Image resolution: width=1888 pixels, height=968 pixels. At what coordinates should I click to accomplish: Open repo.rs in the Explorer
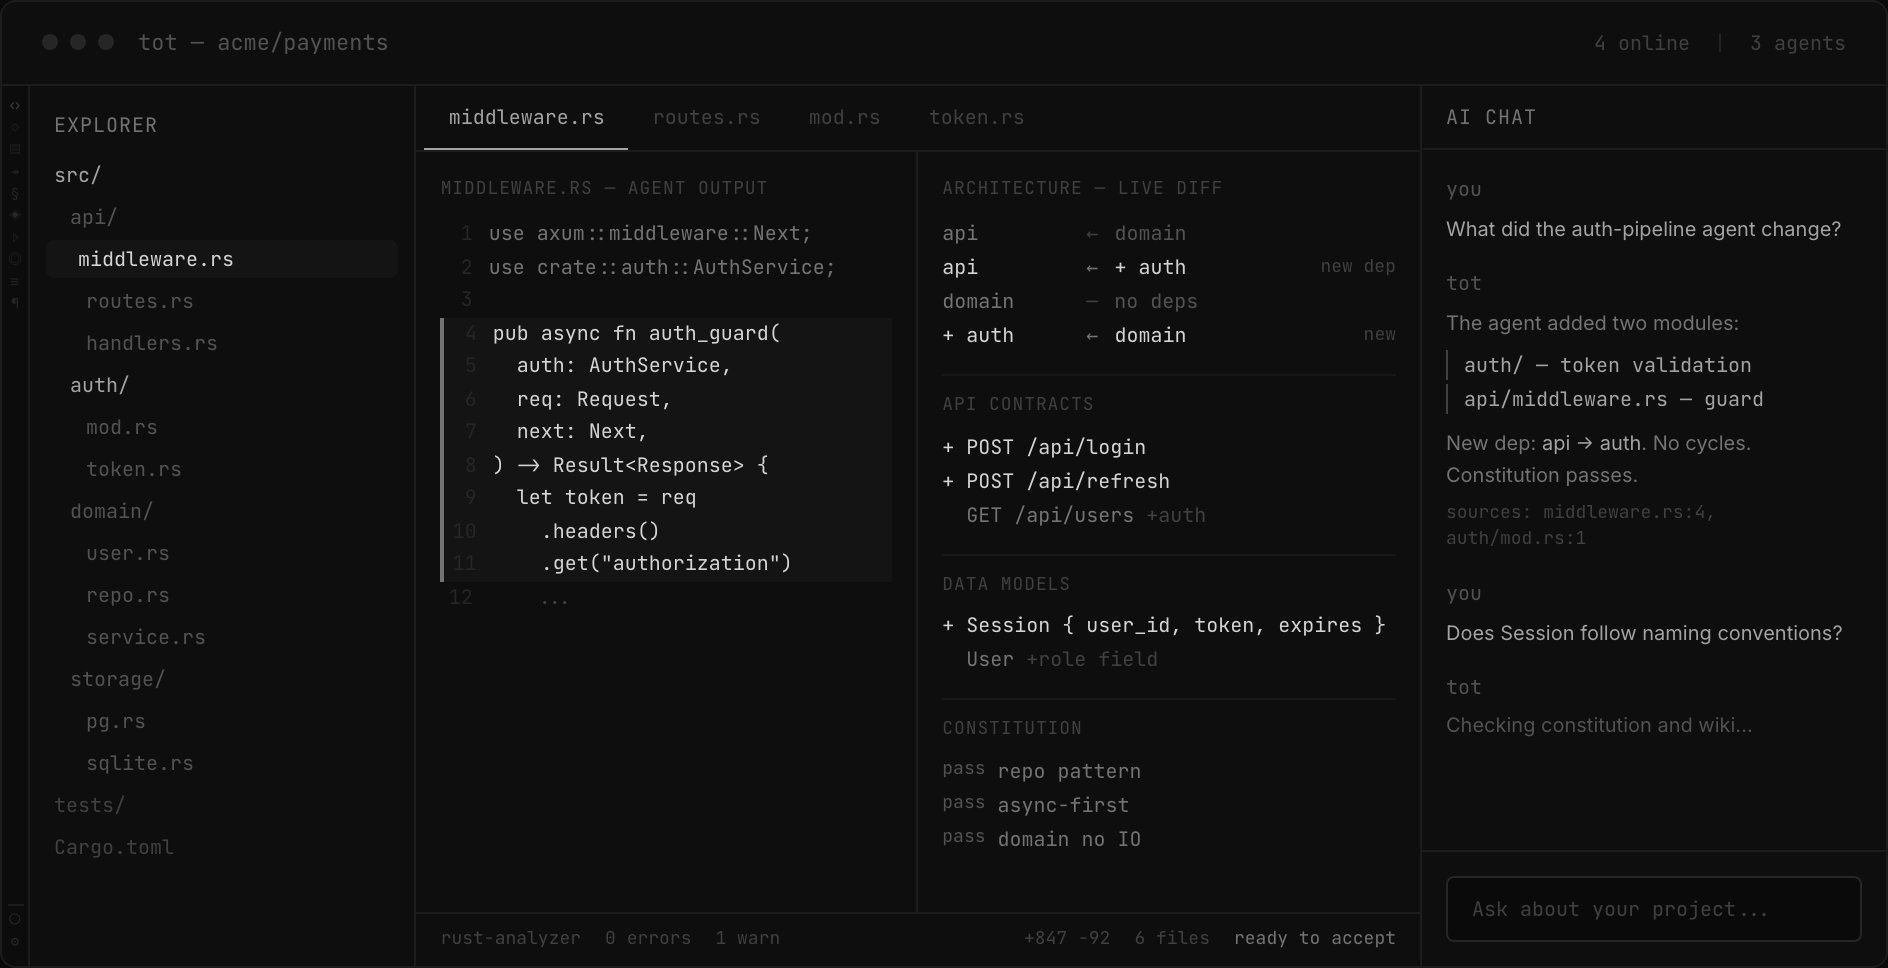tap(128, 595)
